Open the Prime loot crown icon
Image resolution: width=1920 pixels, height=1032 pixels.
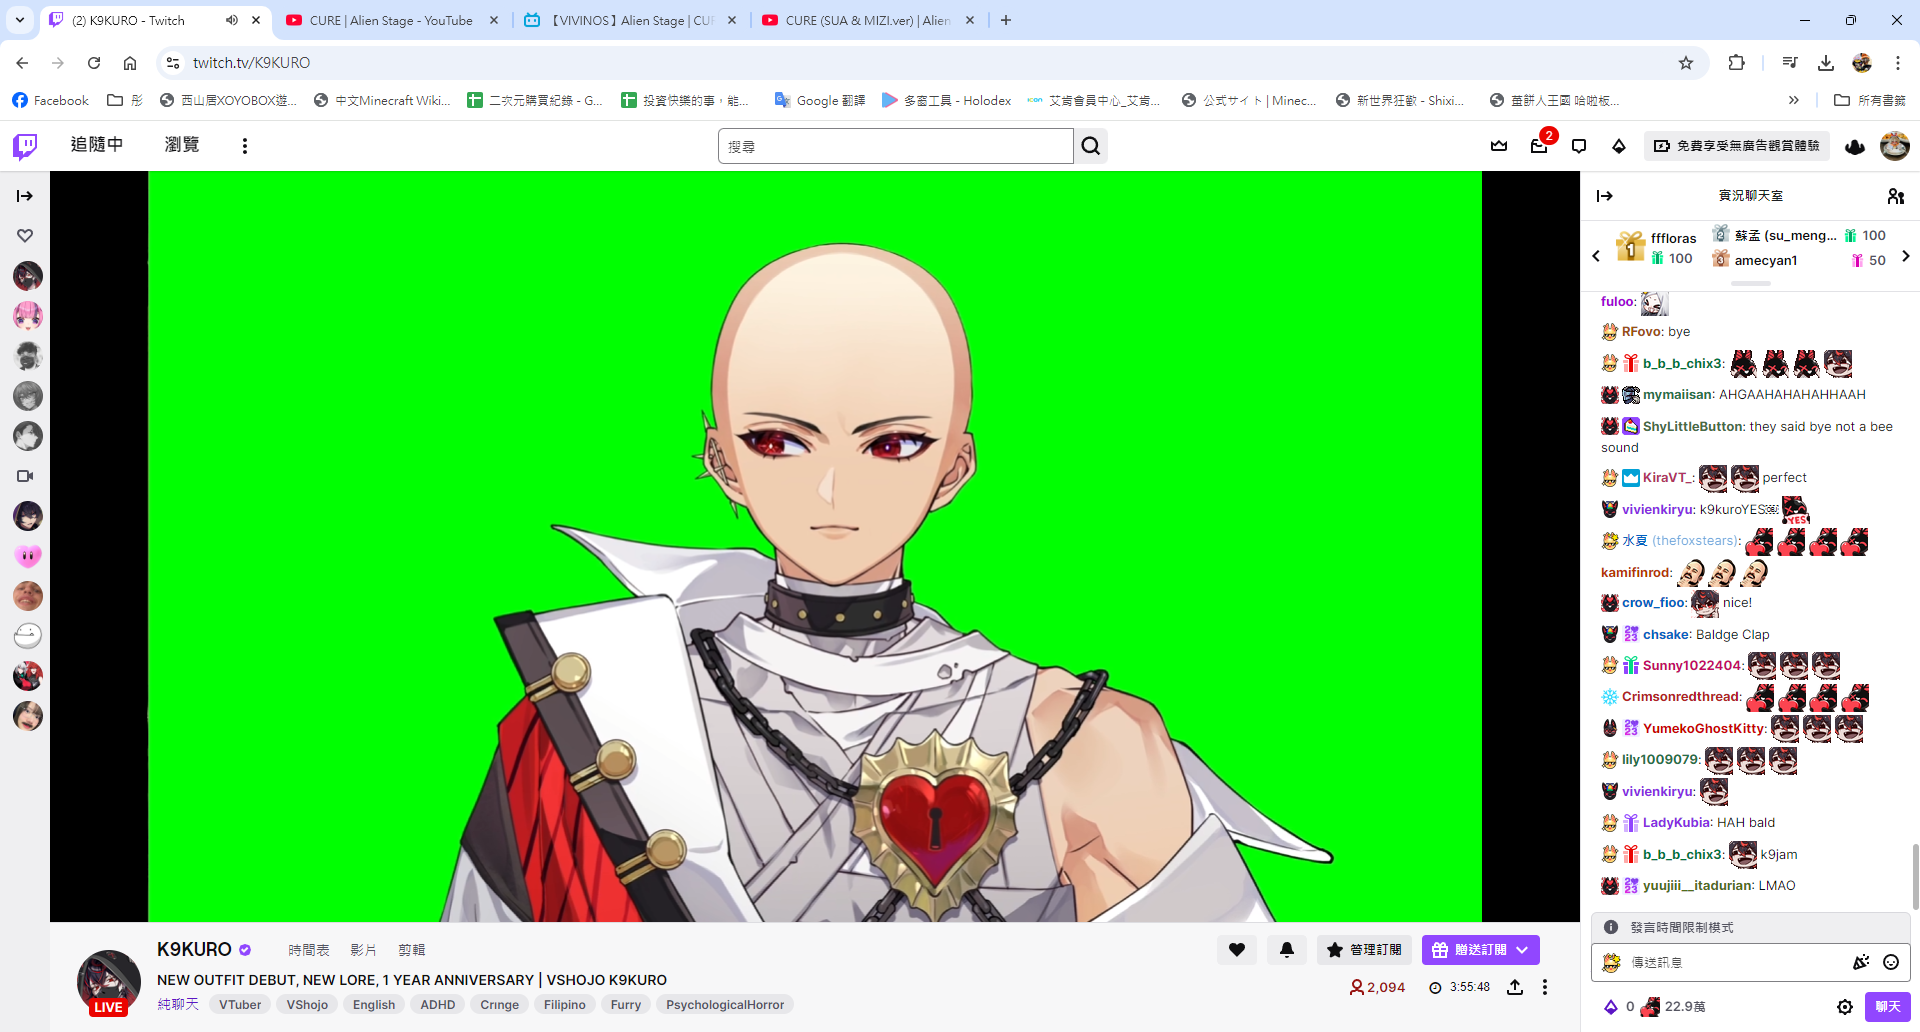[1499, 146]
